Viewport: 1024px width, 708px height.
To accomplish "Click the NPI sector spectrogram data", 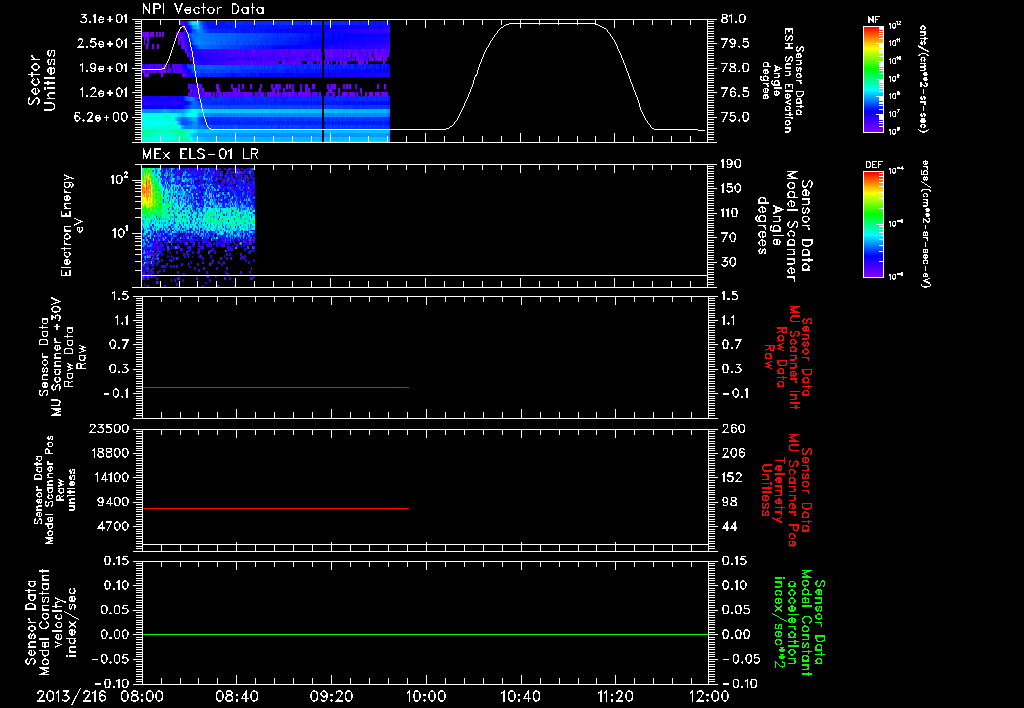I will point(266,81).
